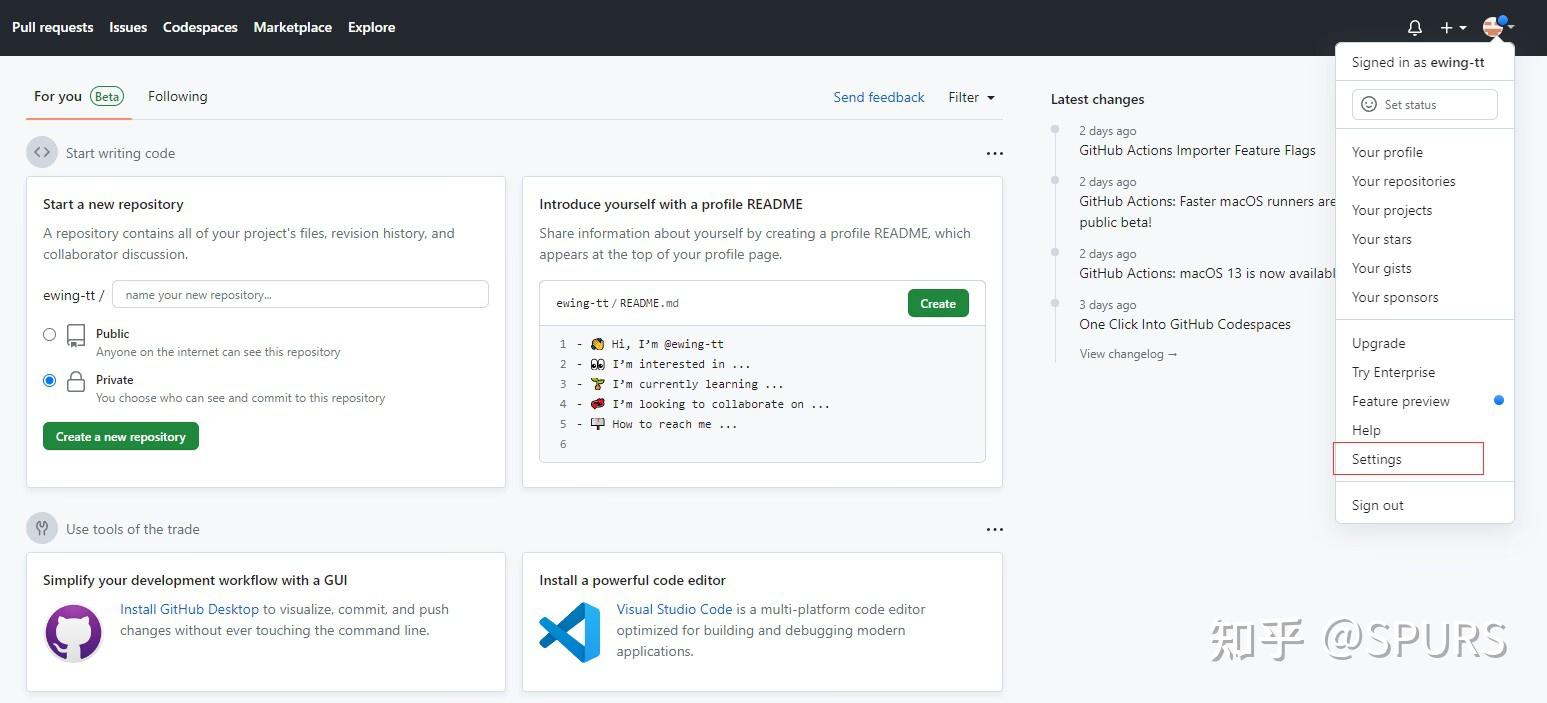Image resolution: width=1547 pixels, height=703 pixels.
Task: Switch to the Following tab
Action: pos(178,97)
